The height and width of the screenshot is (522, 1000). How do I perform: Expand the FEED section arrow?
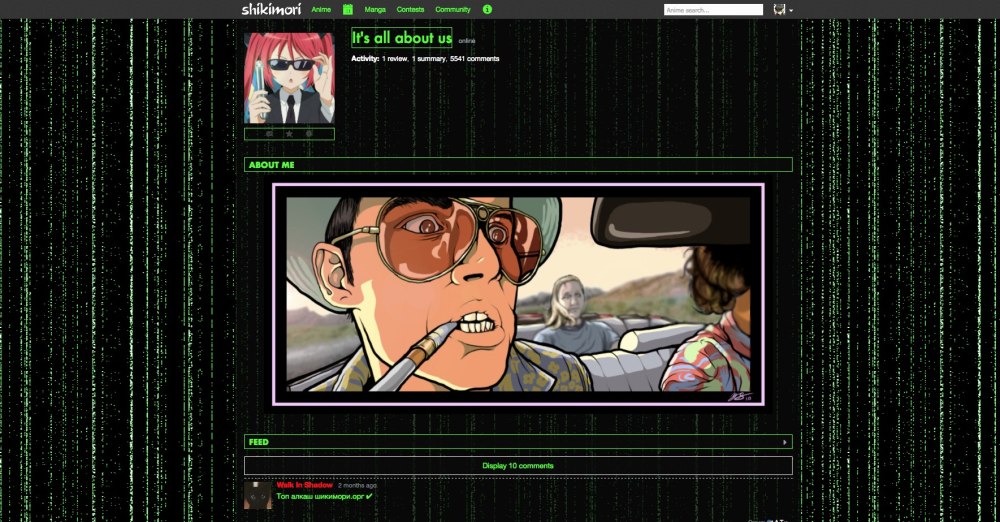[x=784, y=442]
